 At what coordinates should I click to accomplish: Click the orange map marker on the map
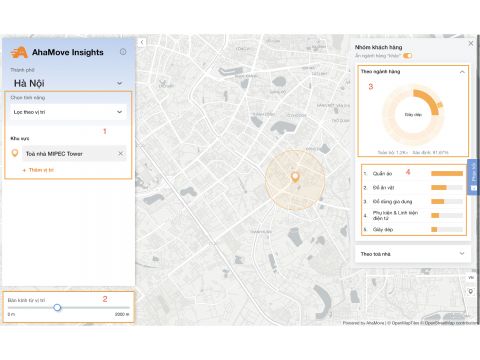pos(295,177)
